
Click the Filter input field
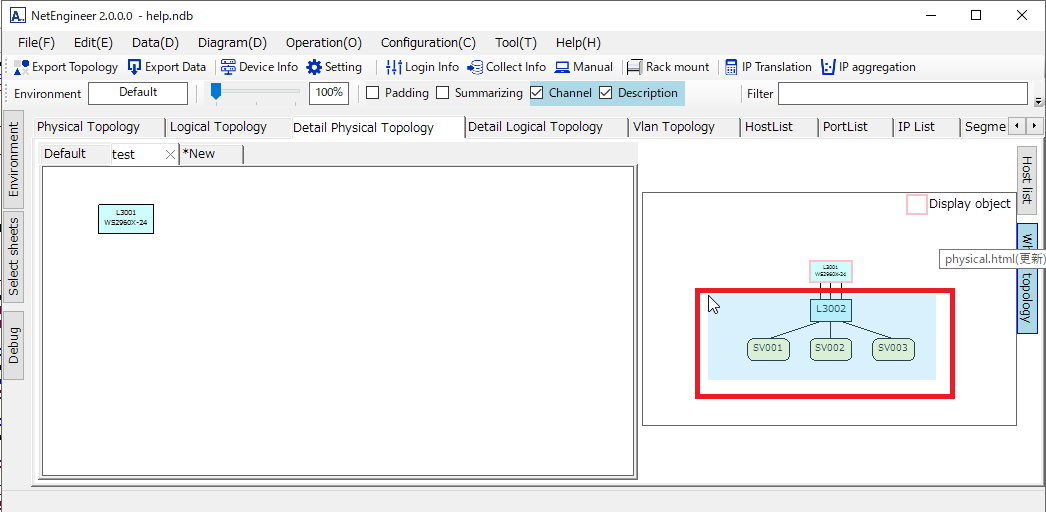[x=902, y=94]
